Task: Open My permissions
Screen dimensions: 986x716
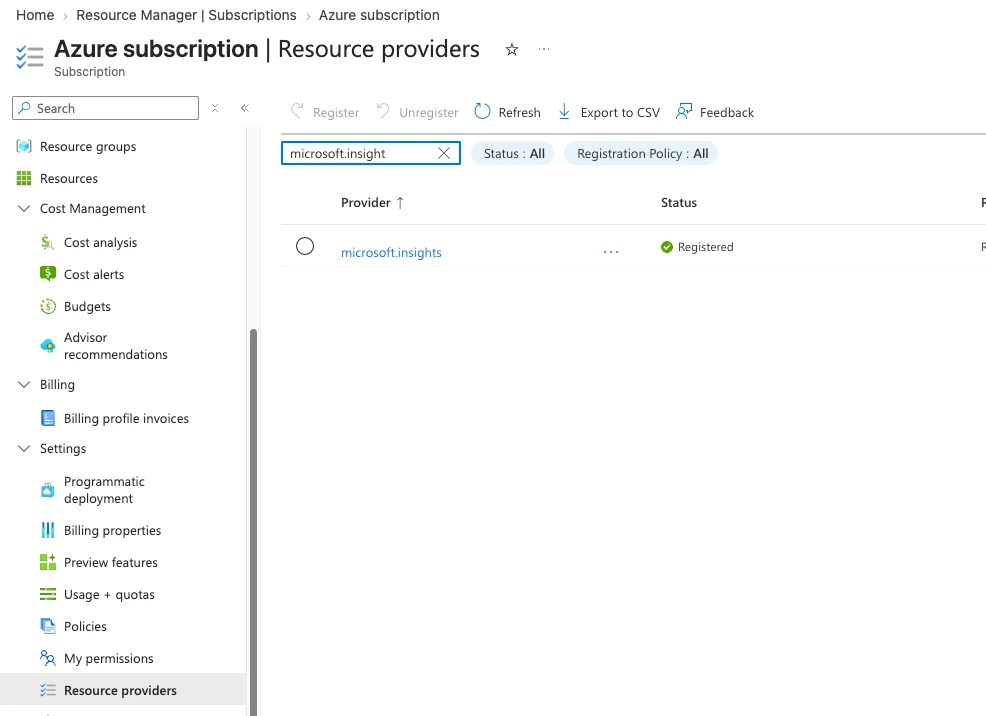Action: pyautogui.click(x=108, y=659)
